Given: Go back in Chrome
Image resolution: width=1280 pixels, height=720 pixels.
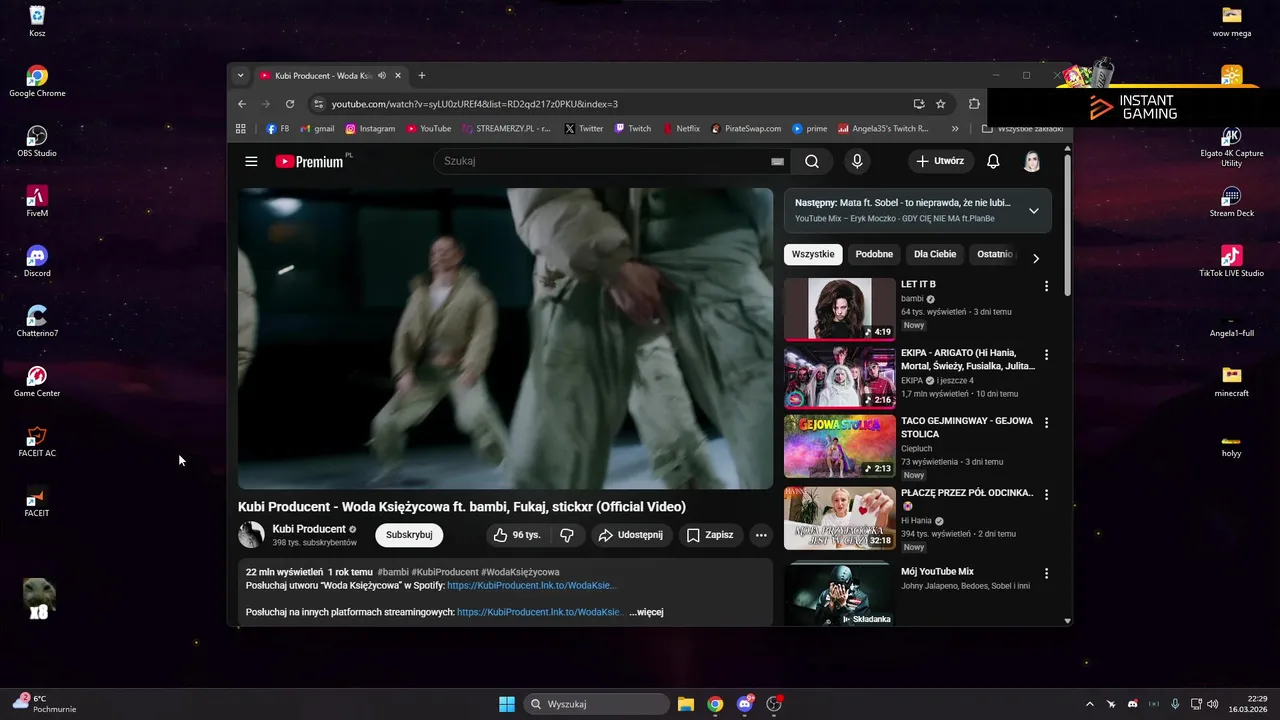Looking at the screenshot, I should (x=242, y=104).
